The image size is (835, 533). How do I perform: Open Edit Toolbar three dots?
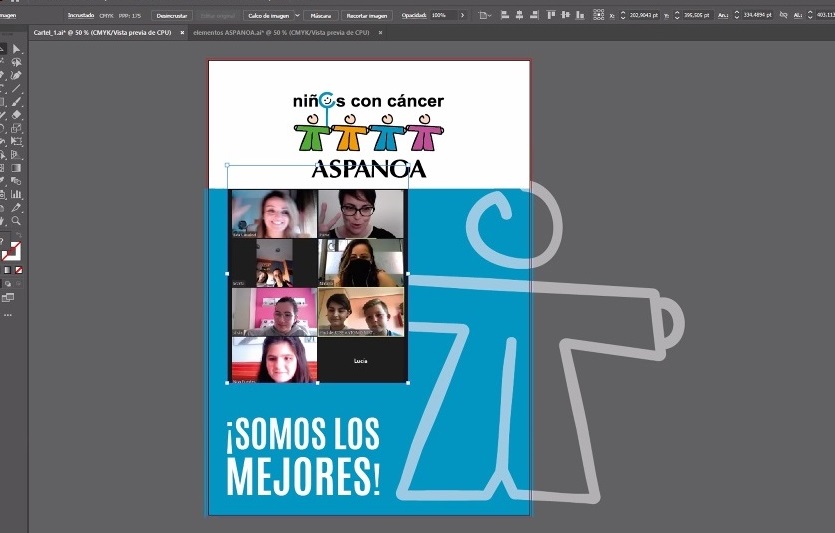[x=8, y=315]
